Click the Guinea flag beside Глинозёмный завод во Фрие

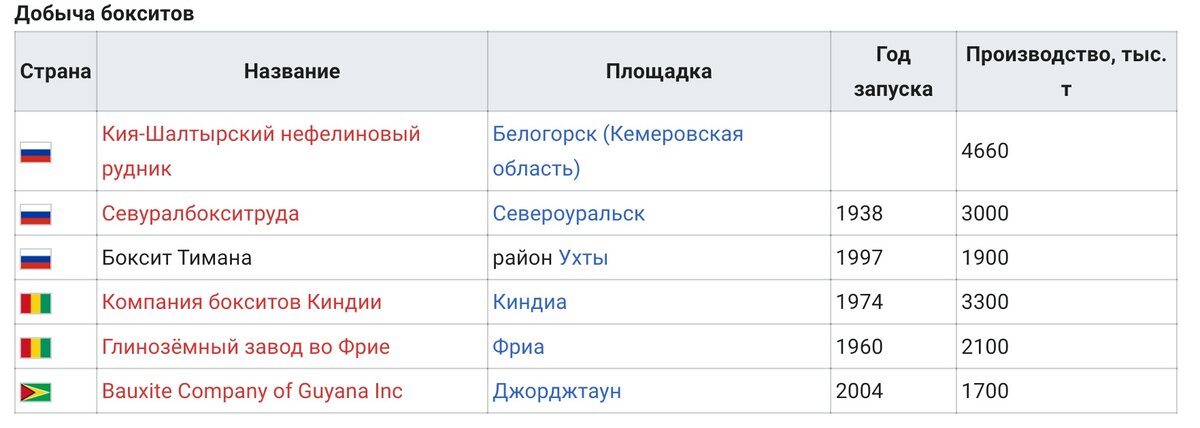point(35,347)
